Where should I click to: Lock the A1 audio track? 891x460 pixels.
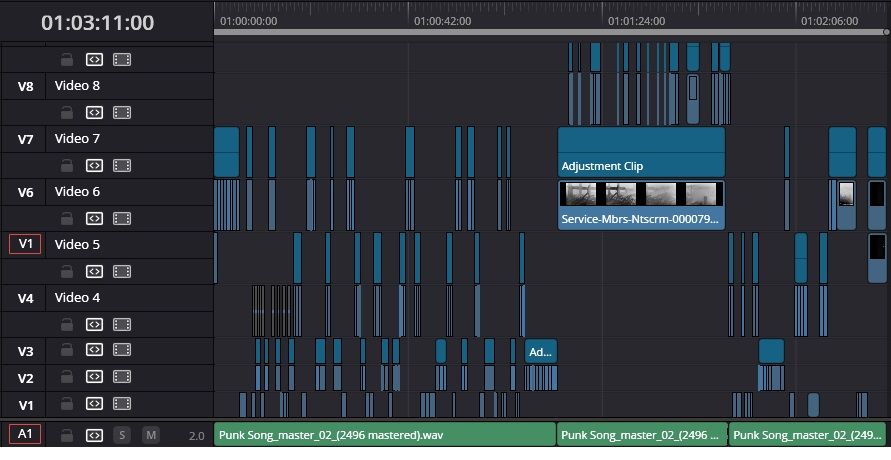pyautogui.click(x=67, y=436)
